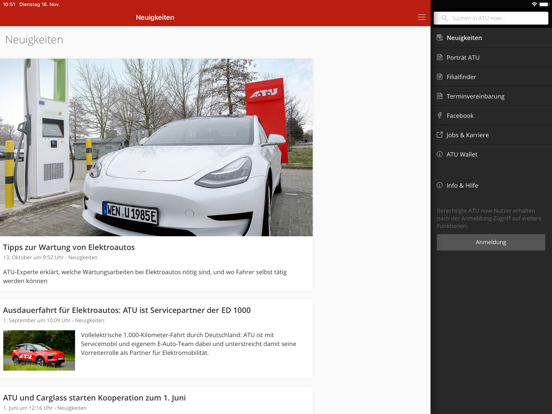The height and width of the screenshot is (414, 552).
Task: Open the red ATU car thumbnail
Action: click(x=39, y=350)
